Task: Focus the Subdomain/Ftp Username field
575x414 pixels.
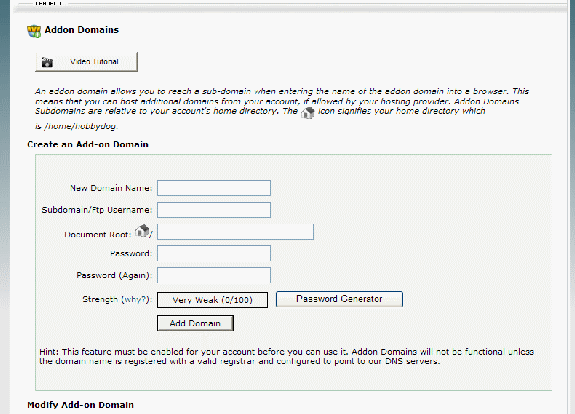Action: (214, 210)
